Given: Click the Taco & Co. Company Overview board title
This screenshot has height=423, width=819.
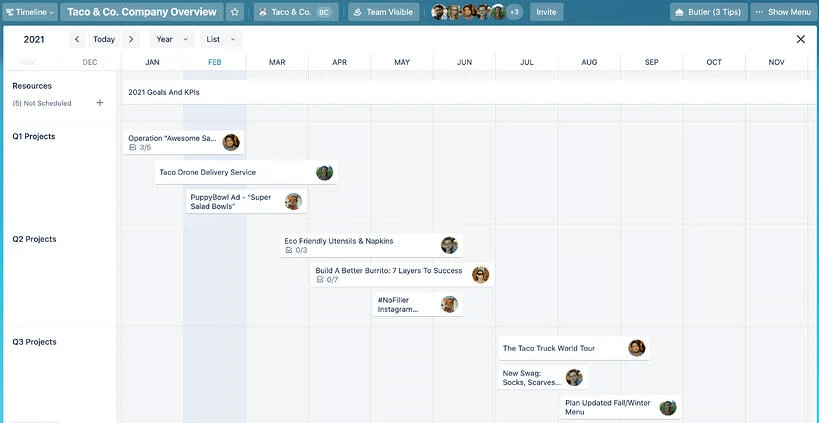Looking at the screenshot, I should [142, 12].
